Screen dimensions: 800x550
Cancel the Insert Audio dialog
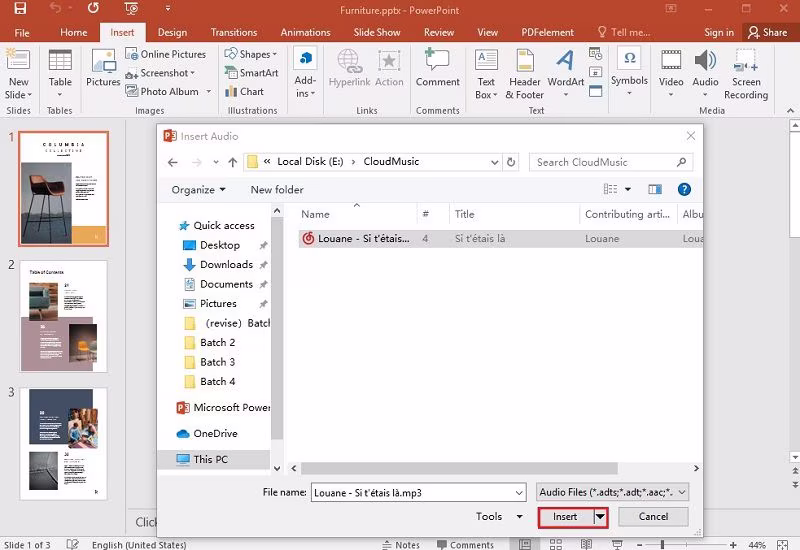[x=653, y=517]
